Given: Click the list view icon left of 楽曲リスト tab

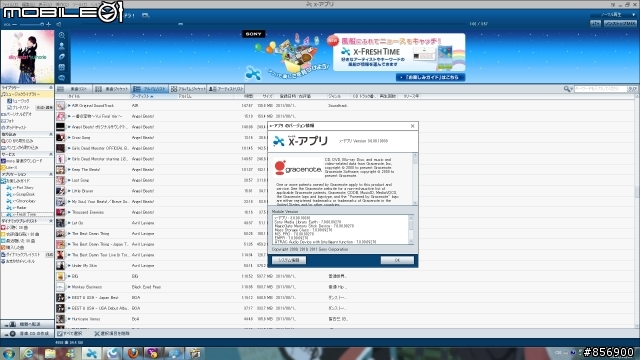Looking at the screenshot, I should point(60,89).
